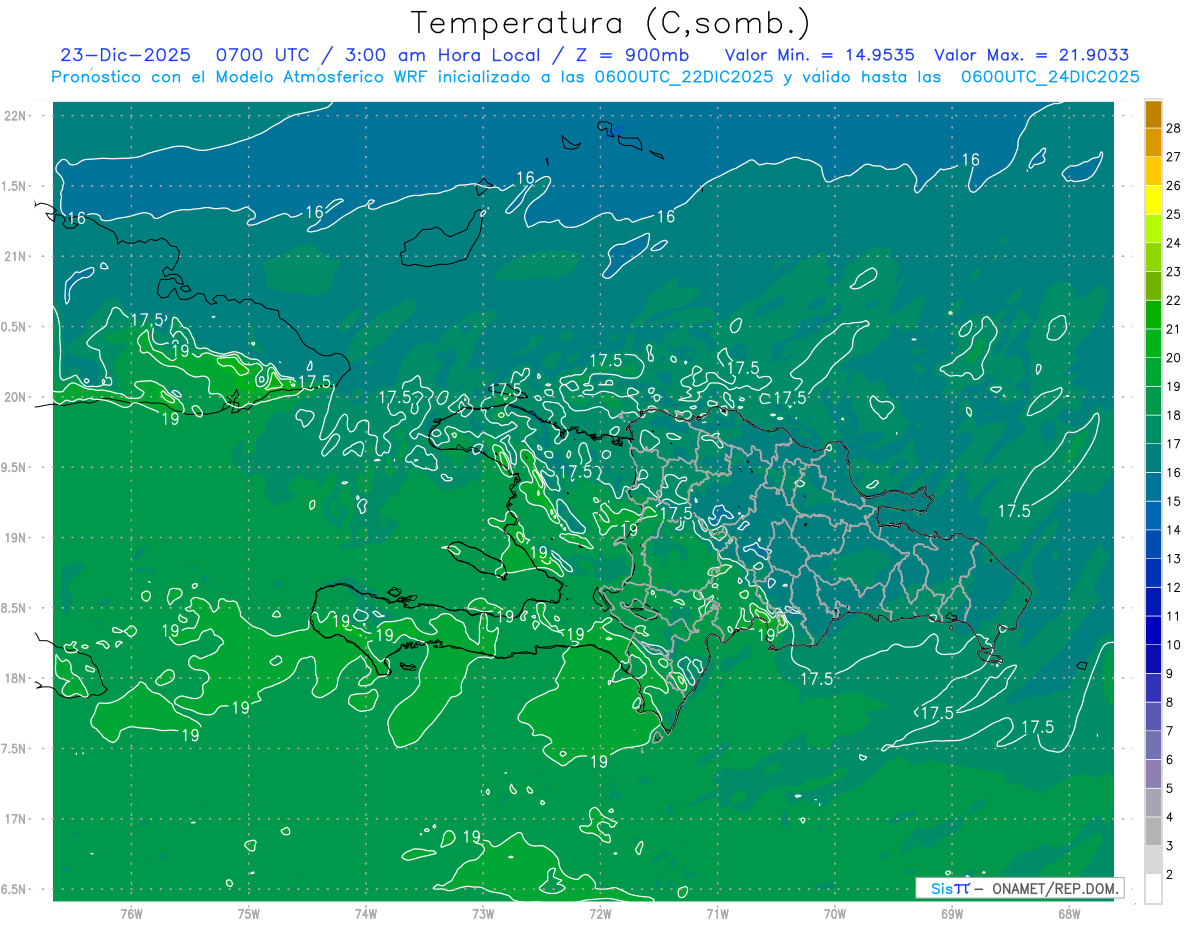This screenshot has height=927, width=1200.
Task: Select the '0600UTC_24DIC2025' validity text
Action: (x=1050, y=77)
